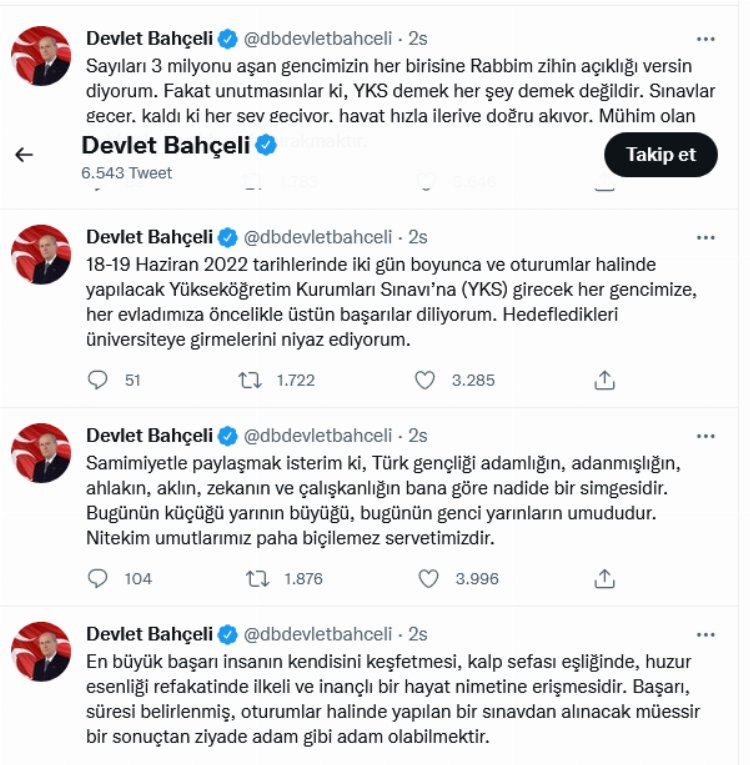Share the 18-19 Haziran 2022 YKS tweet
Image resolution: width=750 pixels, height=765 pixels.
click(x=604, y=380)
